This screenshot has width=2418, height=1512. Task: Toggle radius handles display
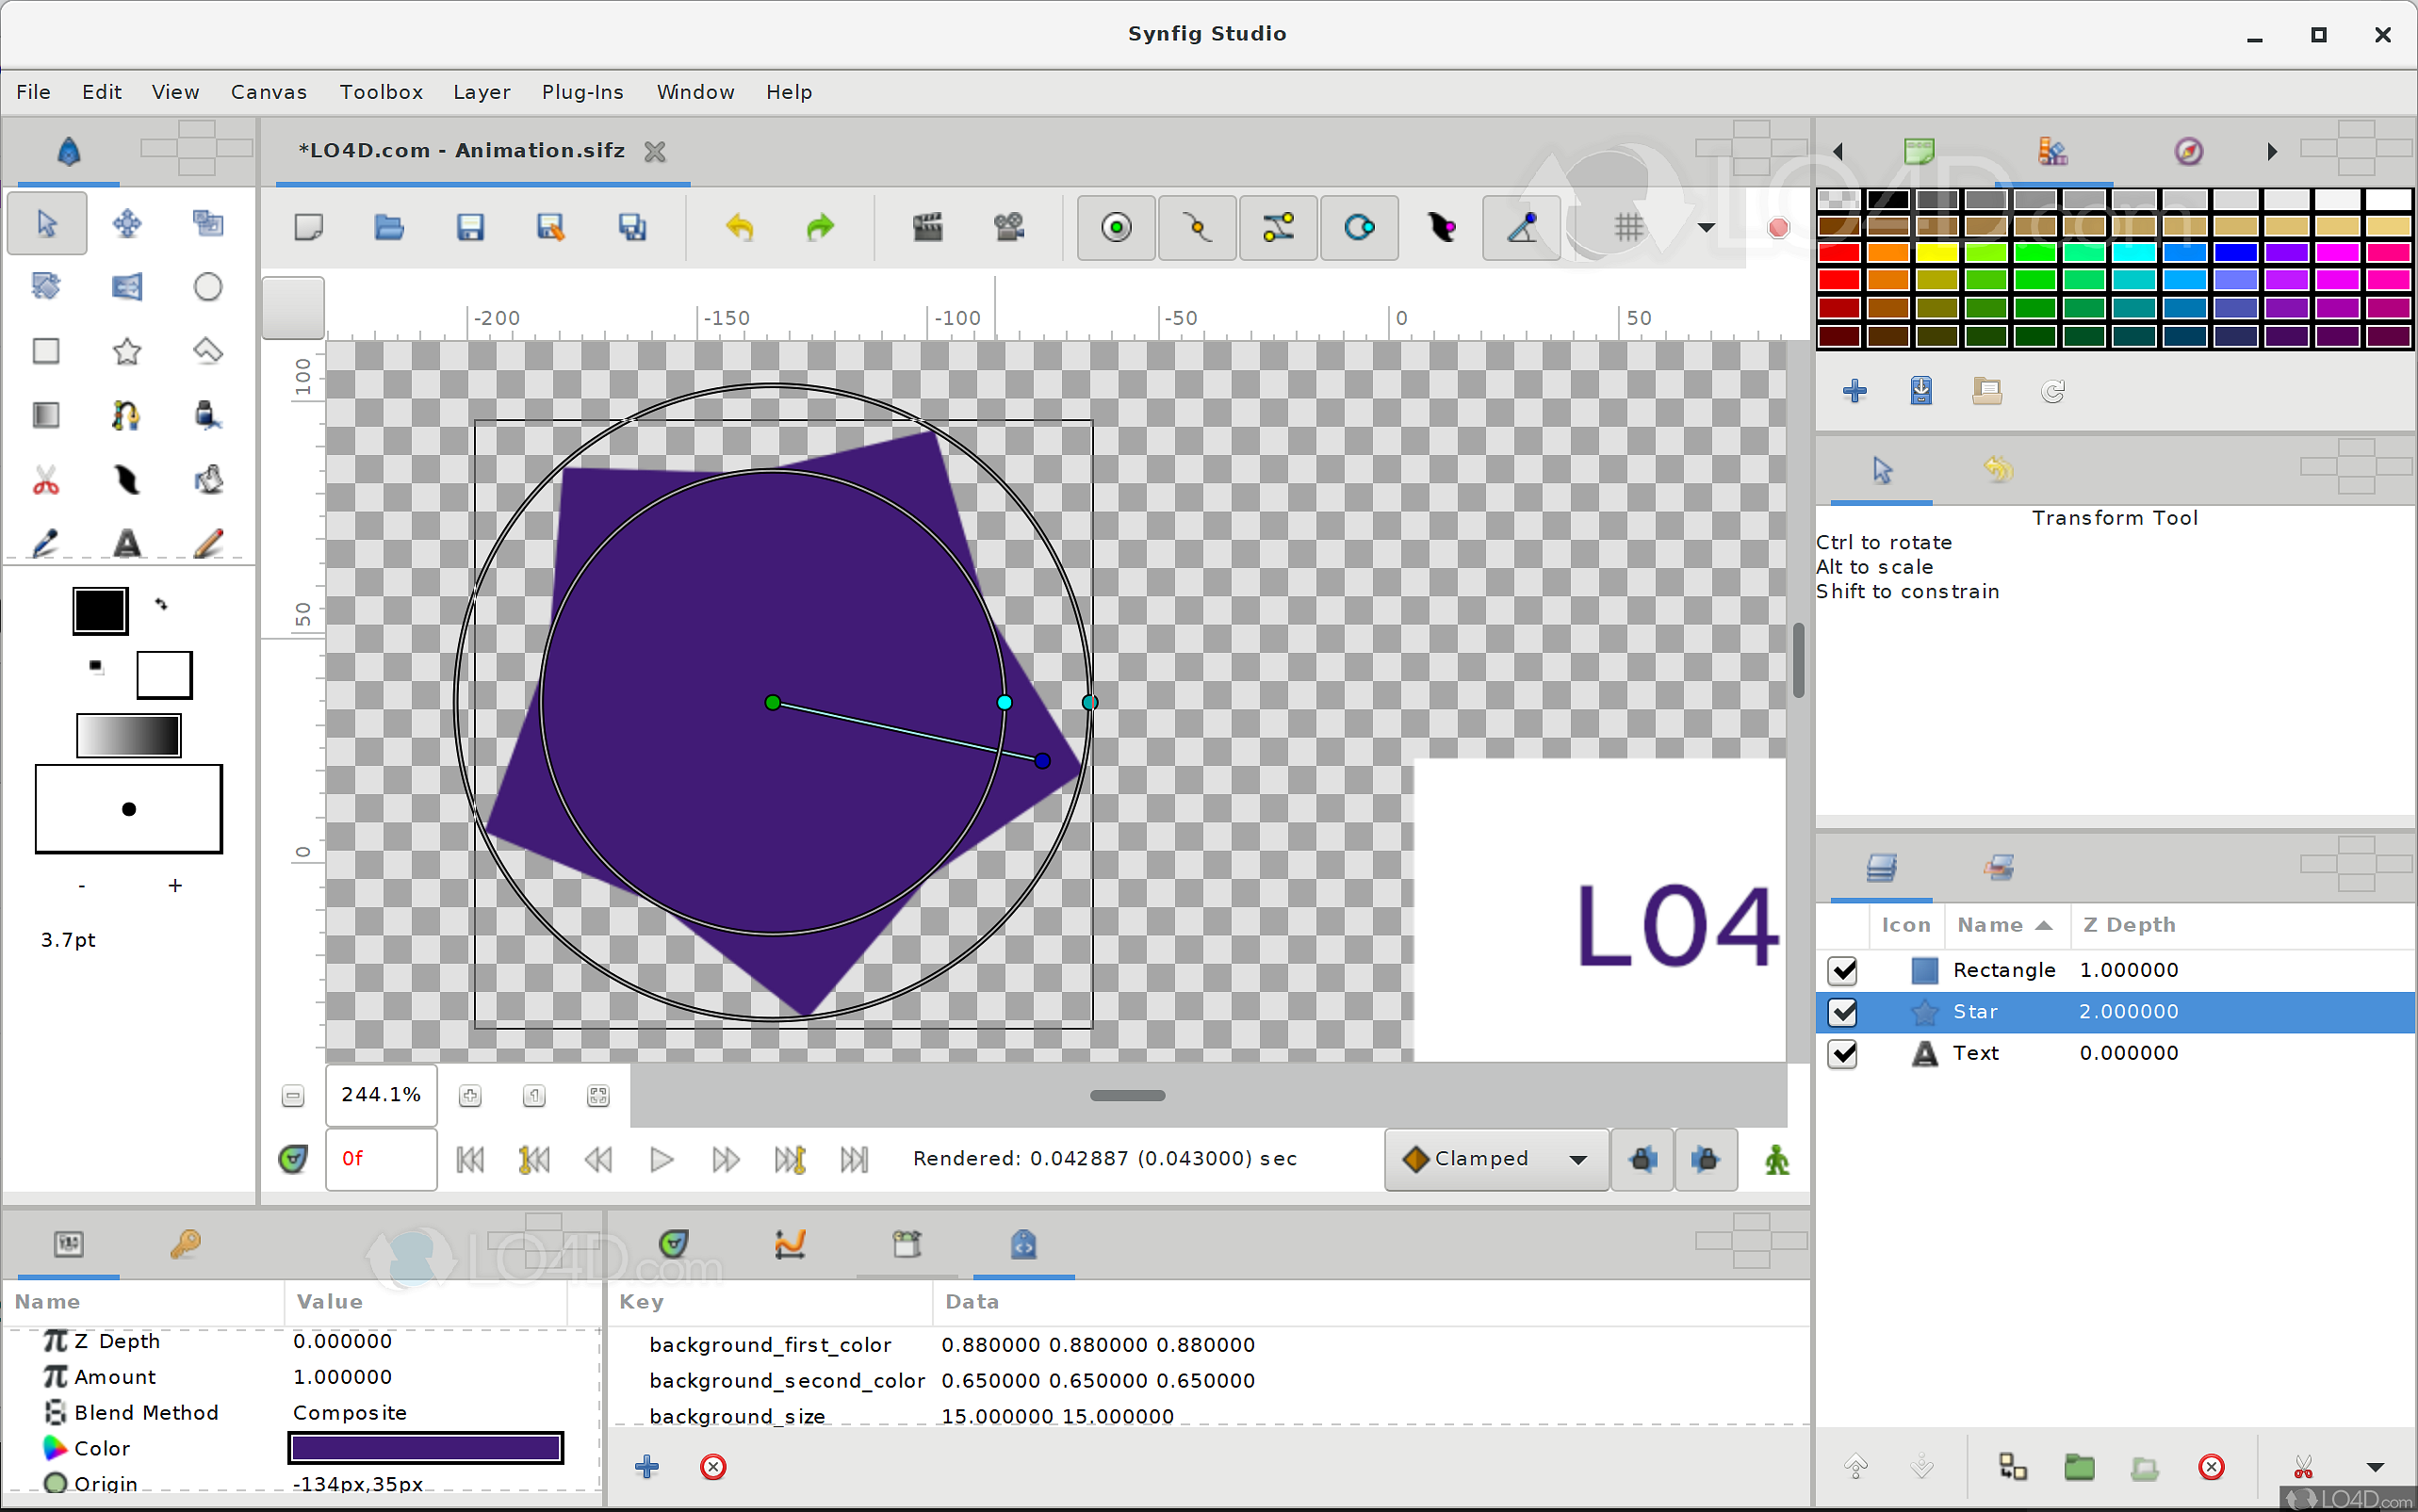[1359, 228]
